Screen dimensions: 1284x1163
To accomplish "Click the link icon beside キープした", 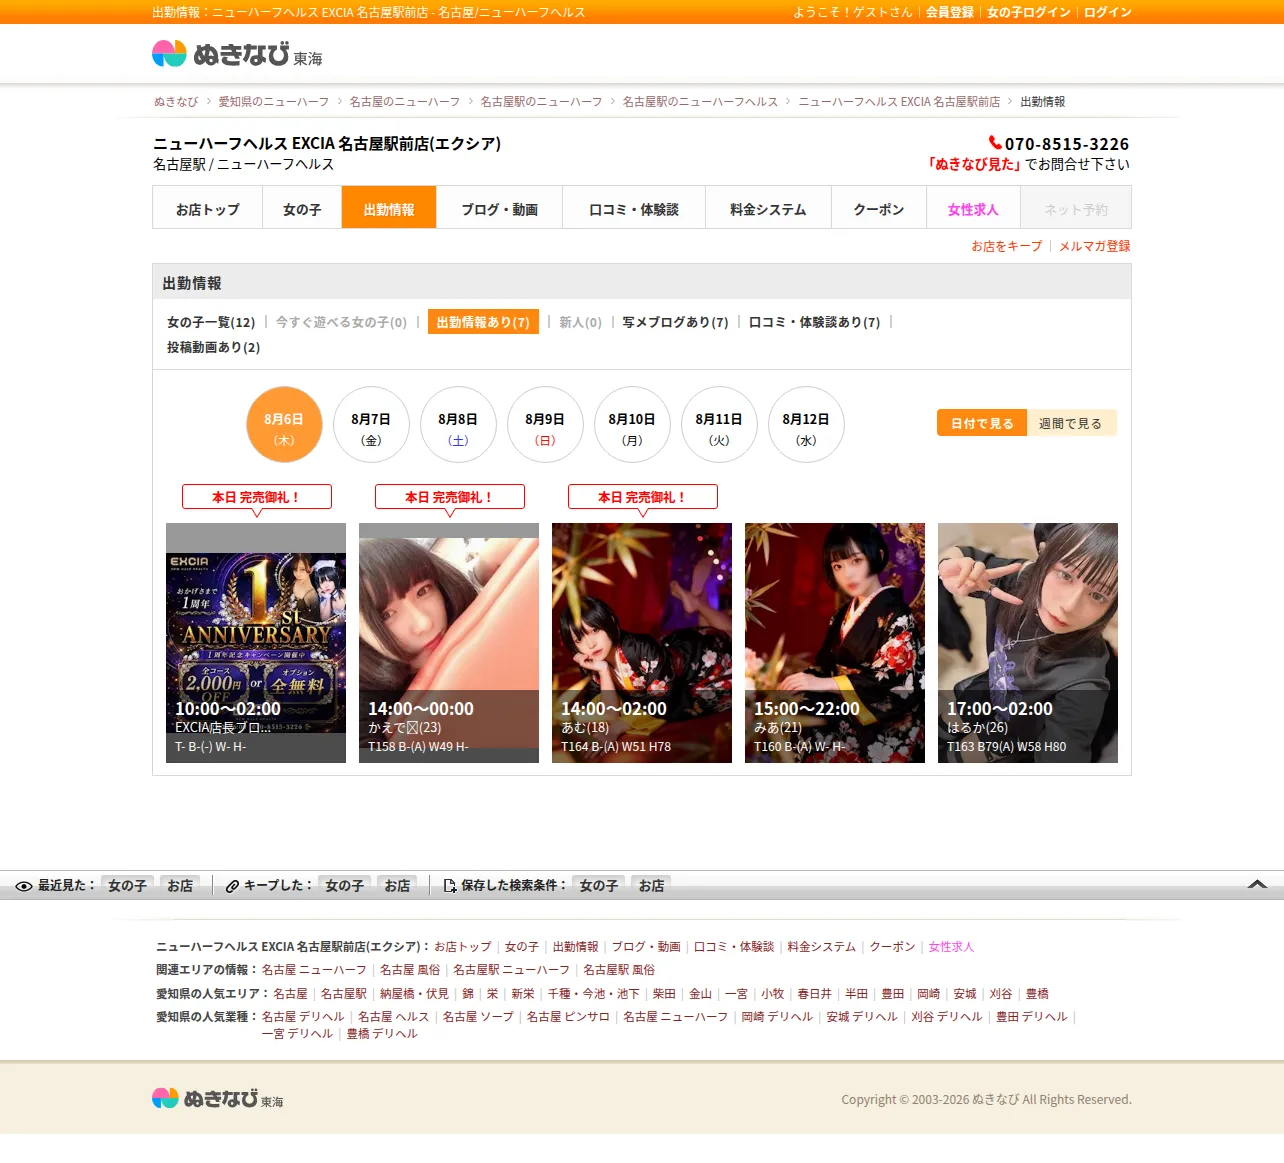I will point(232,886).
